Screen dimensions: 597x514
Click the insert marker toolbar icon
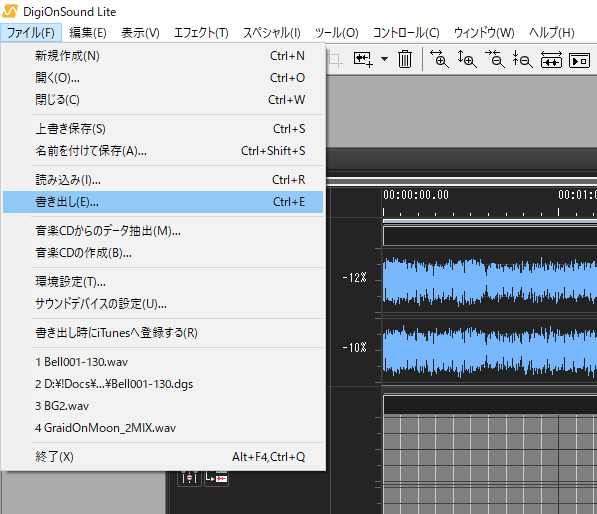[x=363, y=59]
